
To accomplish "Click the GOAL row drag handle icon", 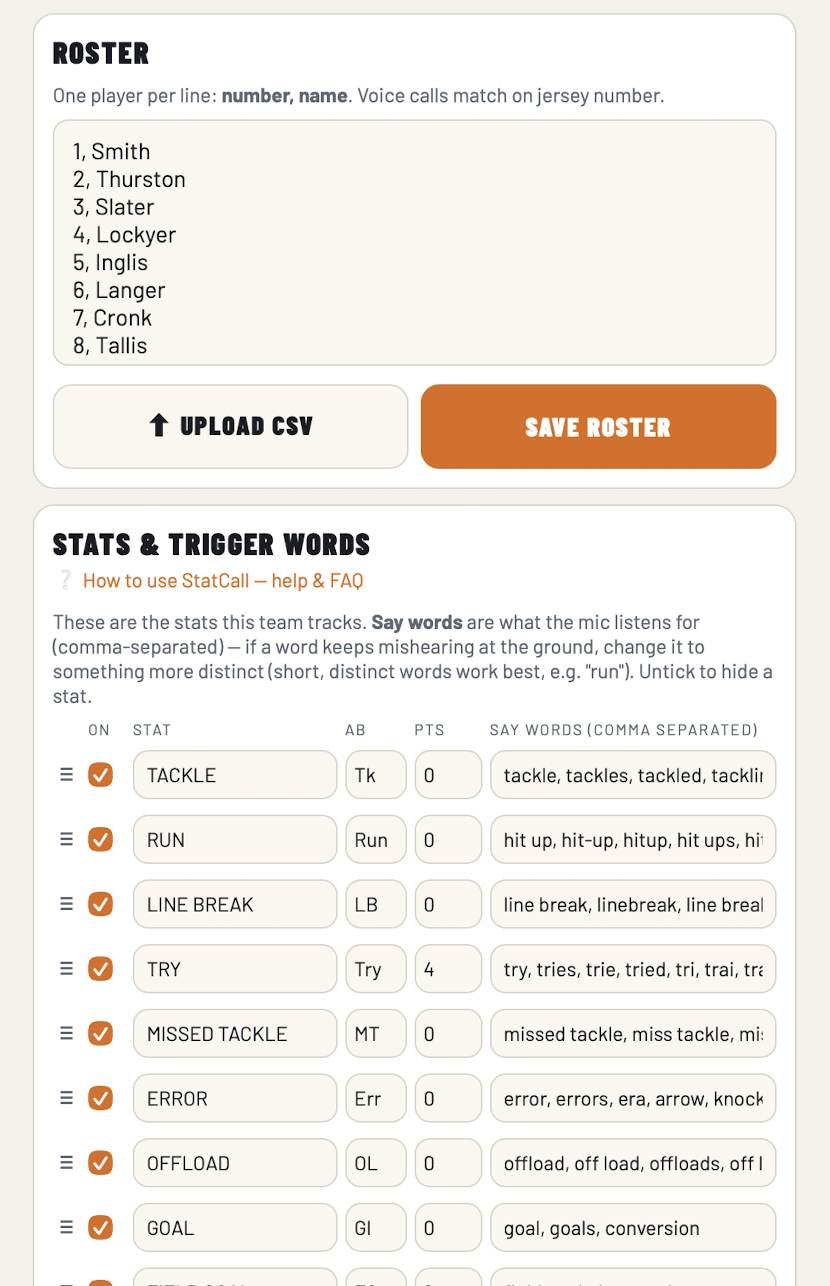I will (66, 1228).
